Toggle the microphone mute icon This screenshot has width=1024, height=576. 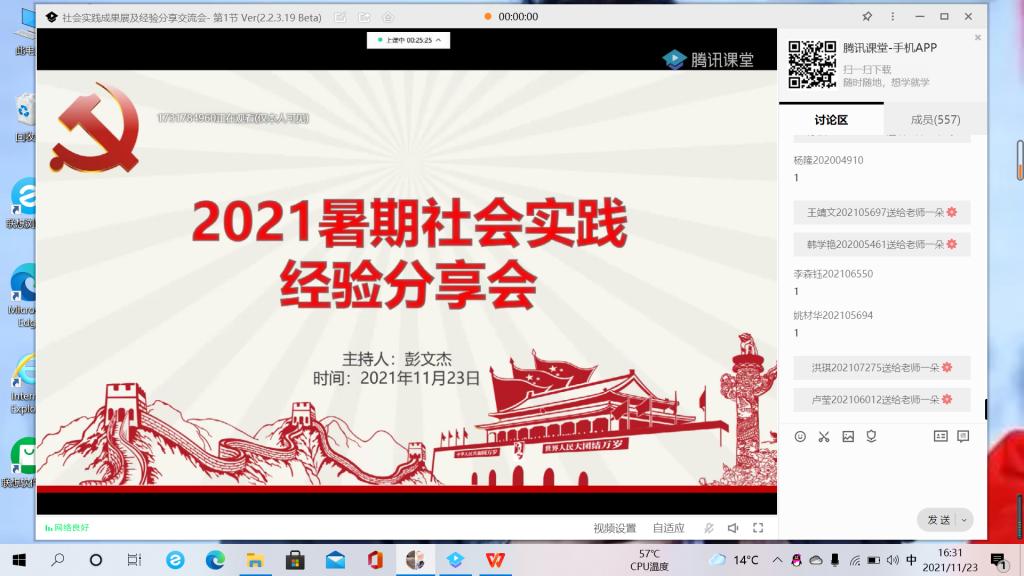click(x=709, y=528)
